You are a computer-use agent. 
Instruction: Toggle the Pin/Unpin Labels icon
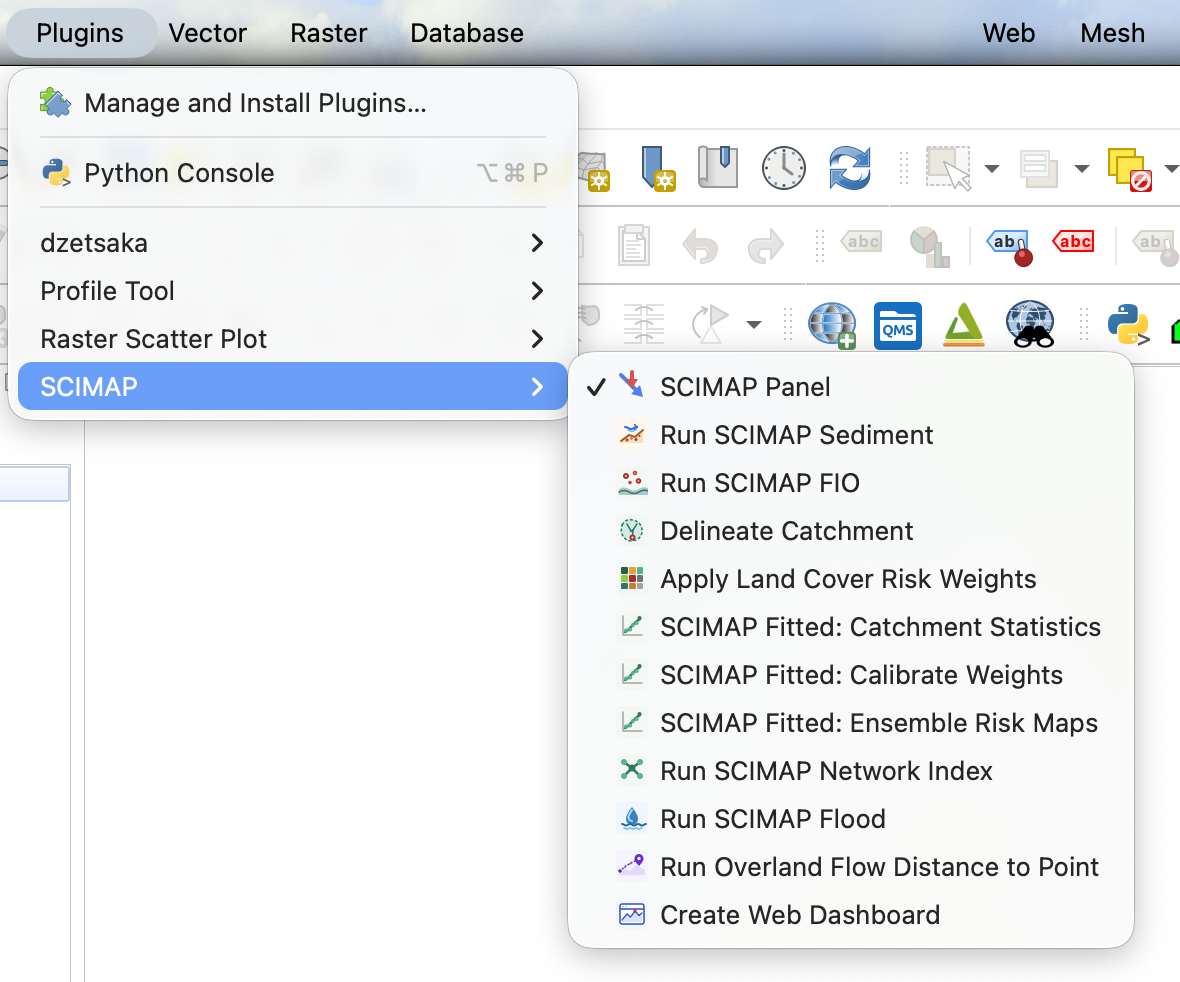pyautogui.click(x=1009, y=247)
